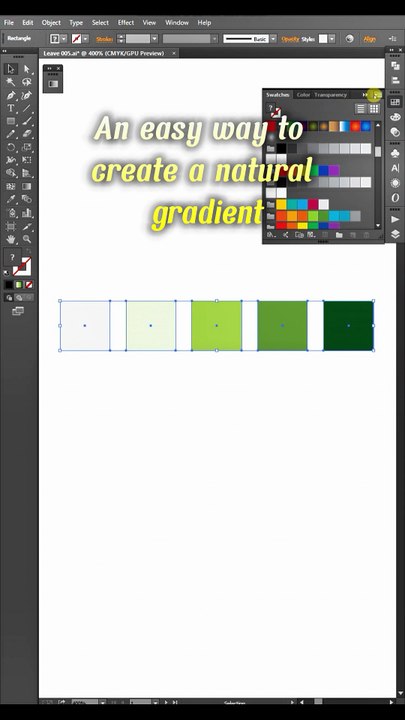Select the Pencil tool
The image size is (405, 720).
tap(11, 134)
